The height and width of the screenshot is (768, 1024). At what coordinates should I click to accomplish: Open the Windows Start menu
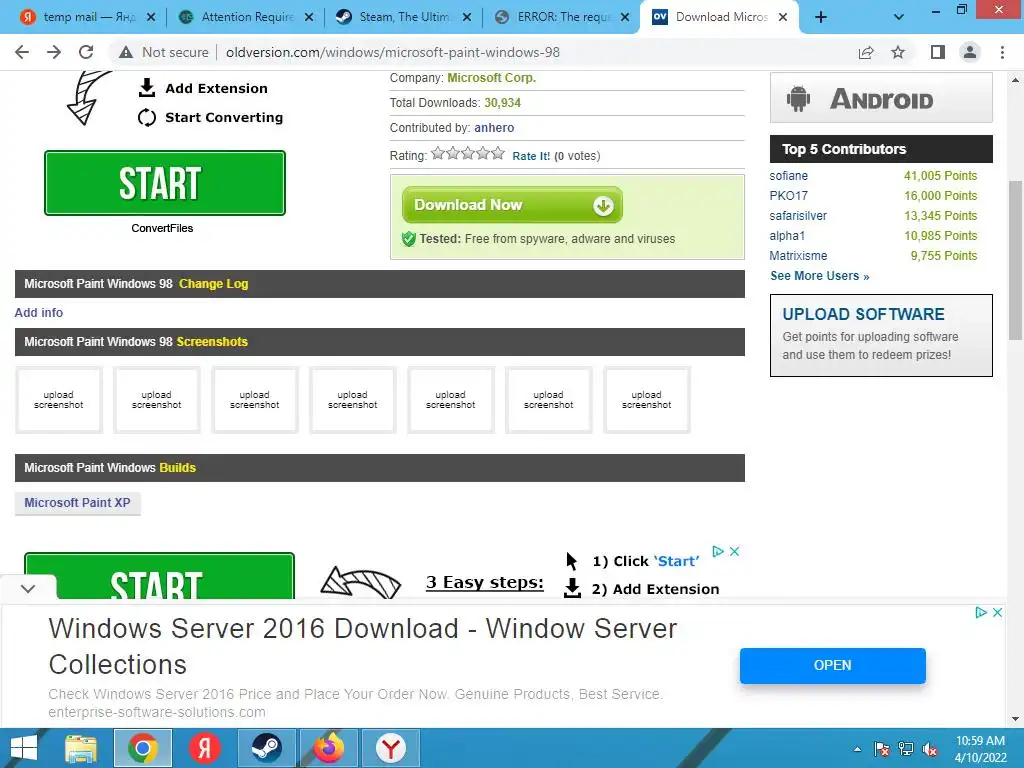coord(24,748)
